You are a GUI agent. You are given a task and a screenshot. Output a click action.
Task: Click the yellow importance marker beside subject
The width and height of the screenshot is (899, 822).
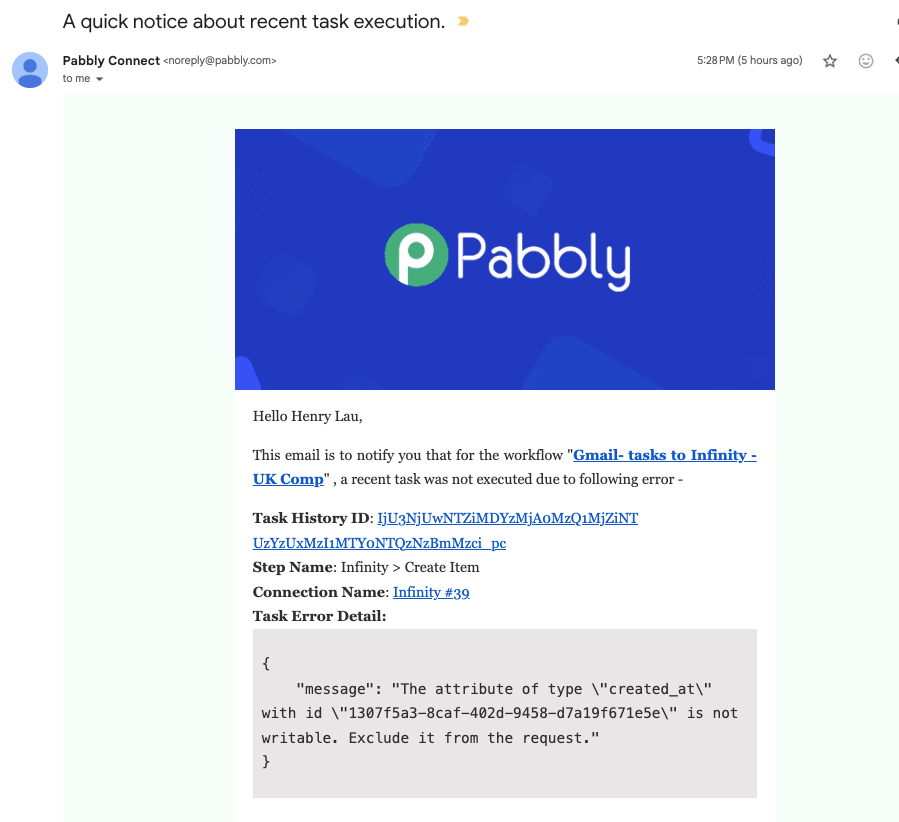463,21
